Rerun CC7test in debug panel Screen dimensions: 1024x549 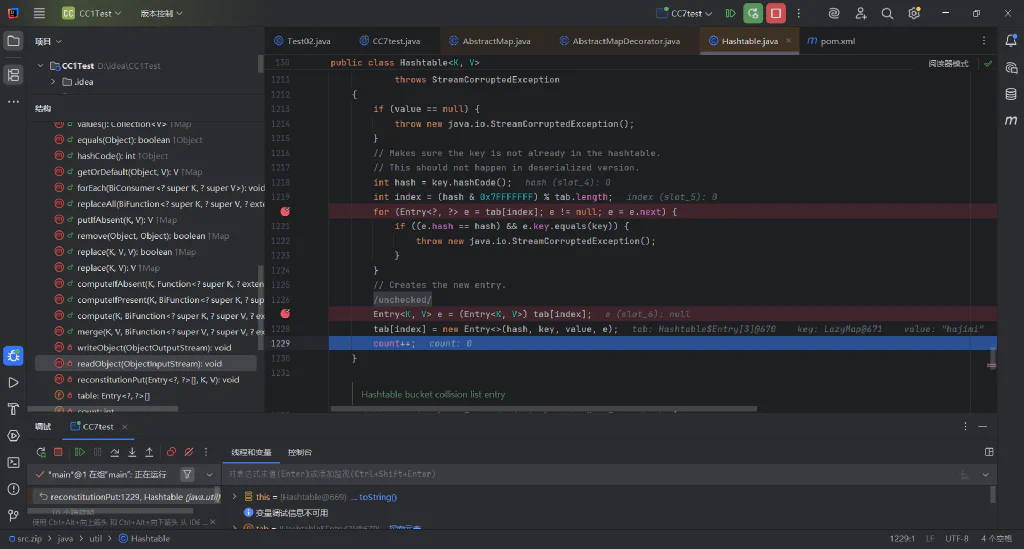(x=41, y=452)
